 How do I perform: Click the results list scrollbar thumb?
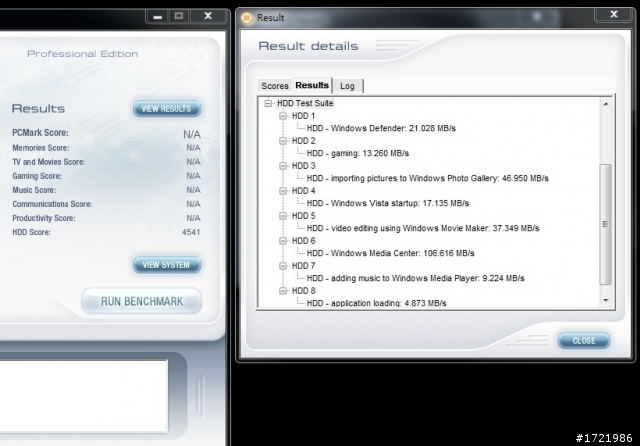pyautogui.click(x=606, y=224)
